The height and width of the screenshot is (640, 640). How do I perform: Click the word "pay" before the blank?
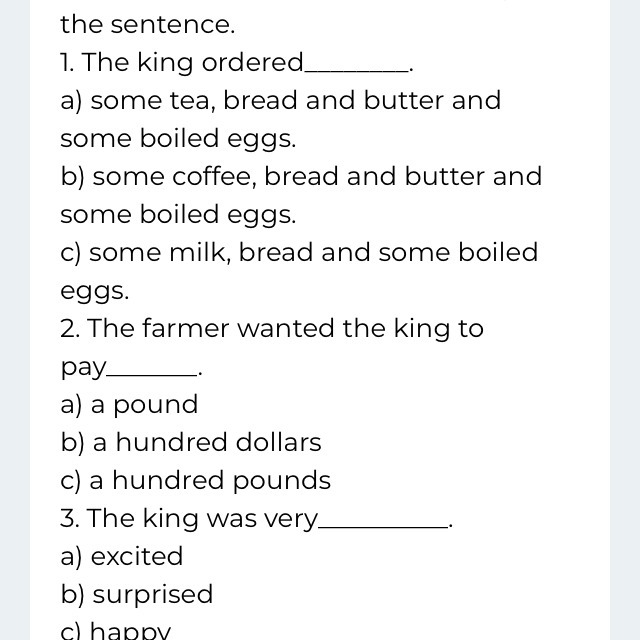click(82, 368)
